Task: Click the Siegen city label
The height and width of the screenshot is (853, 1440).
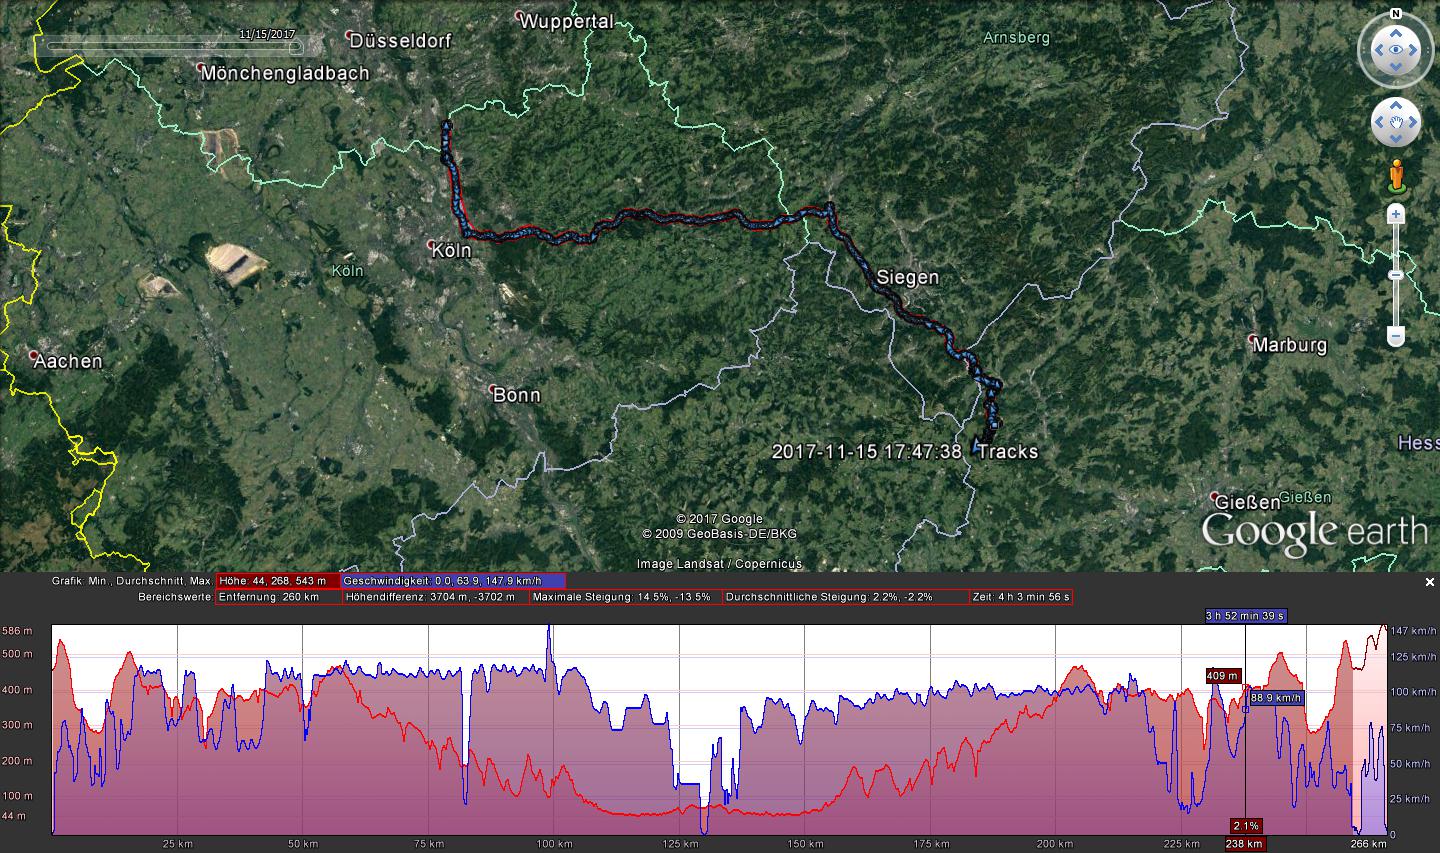Action: 907,277
